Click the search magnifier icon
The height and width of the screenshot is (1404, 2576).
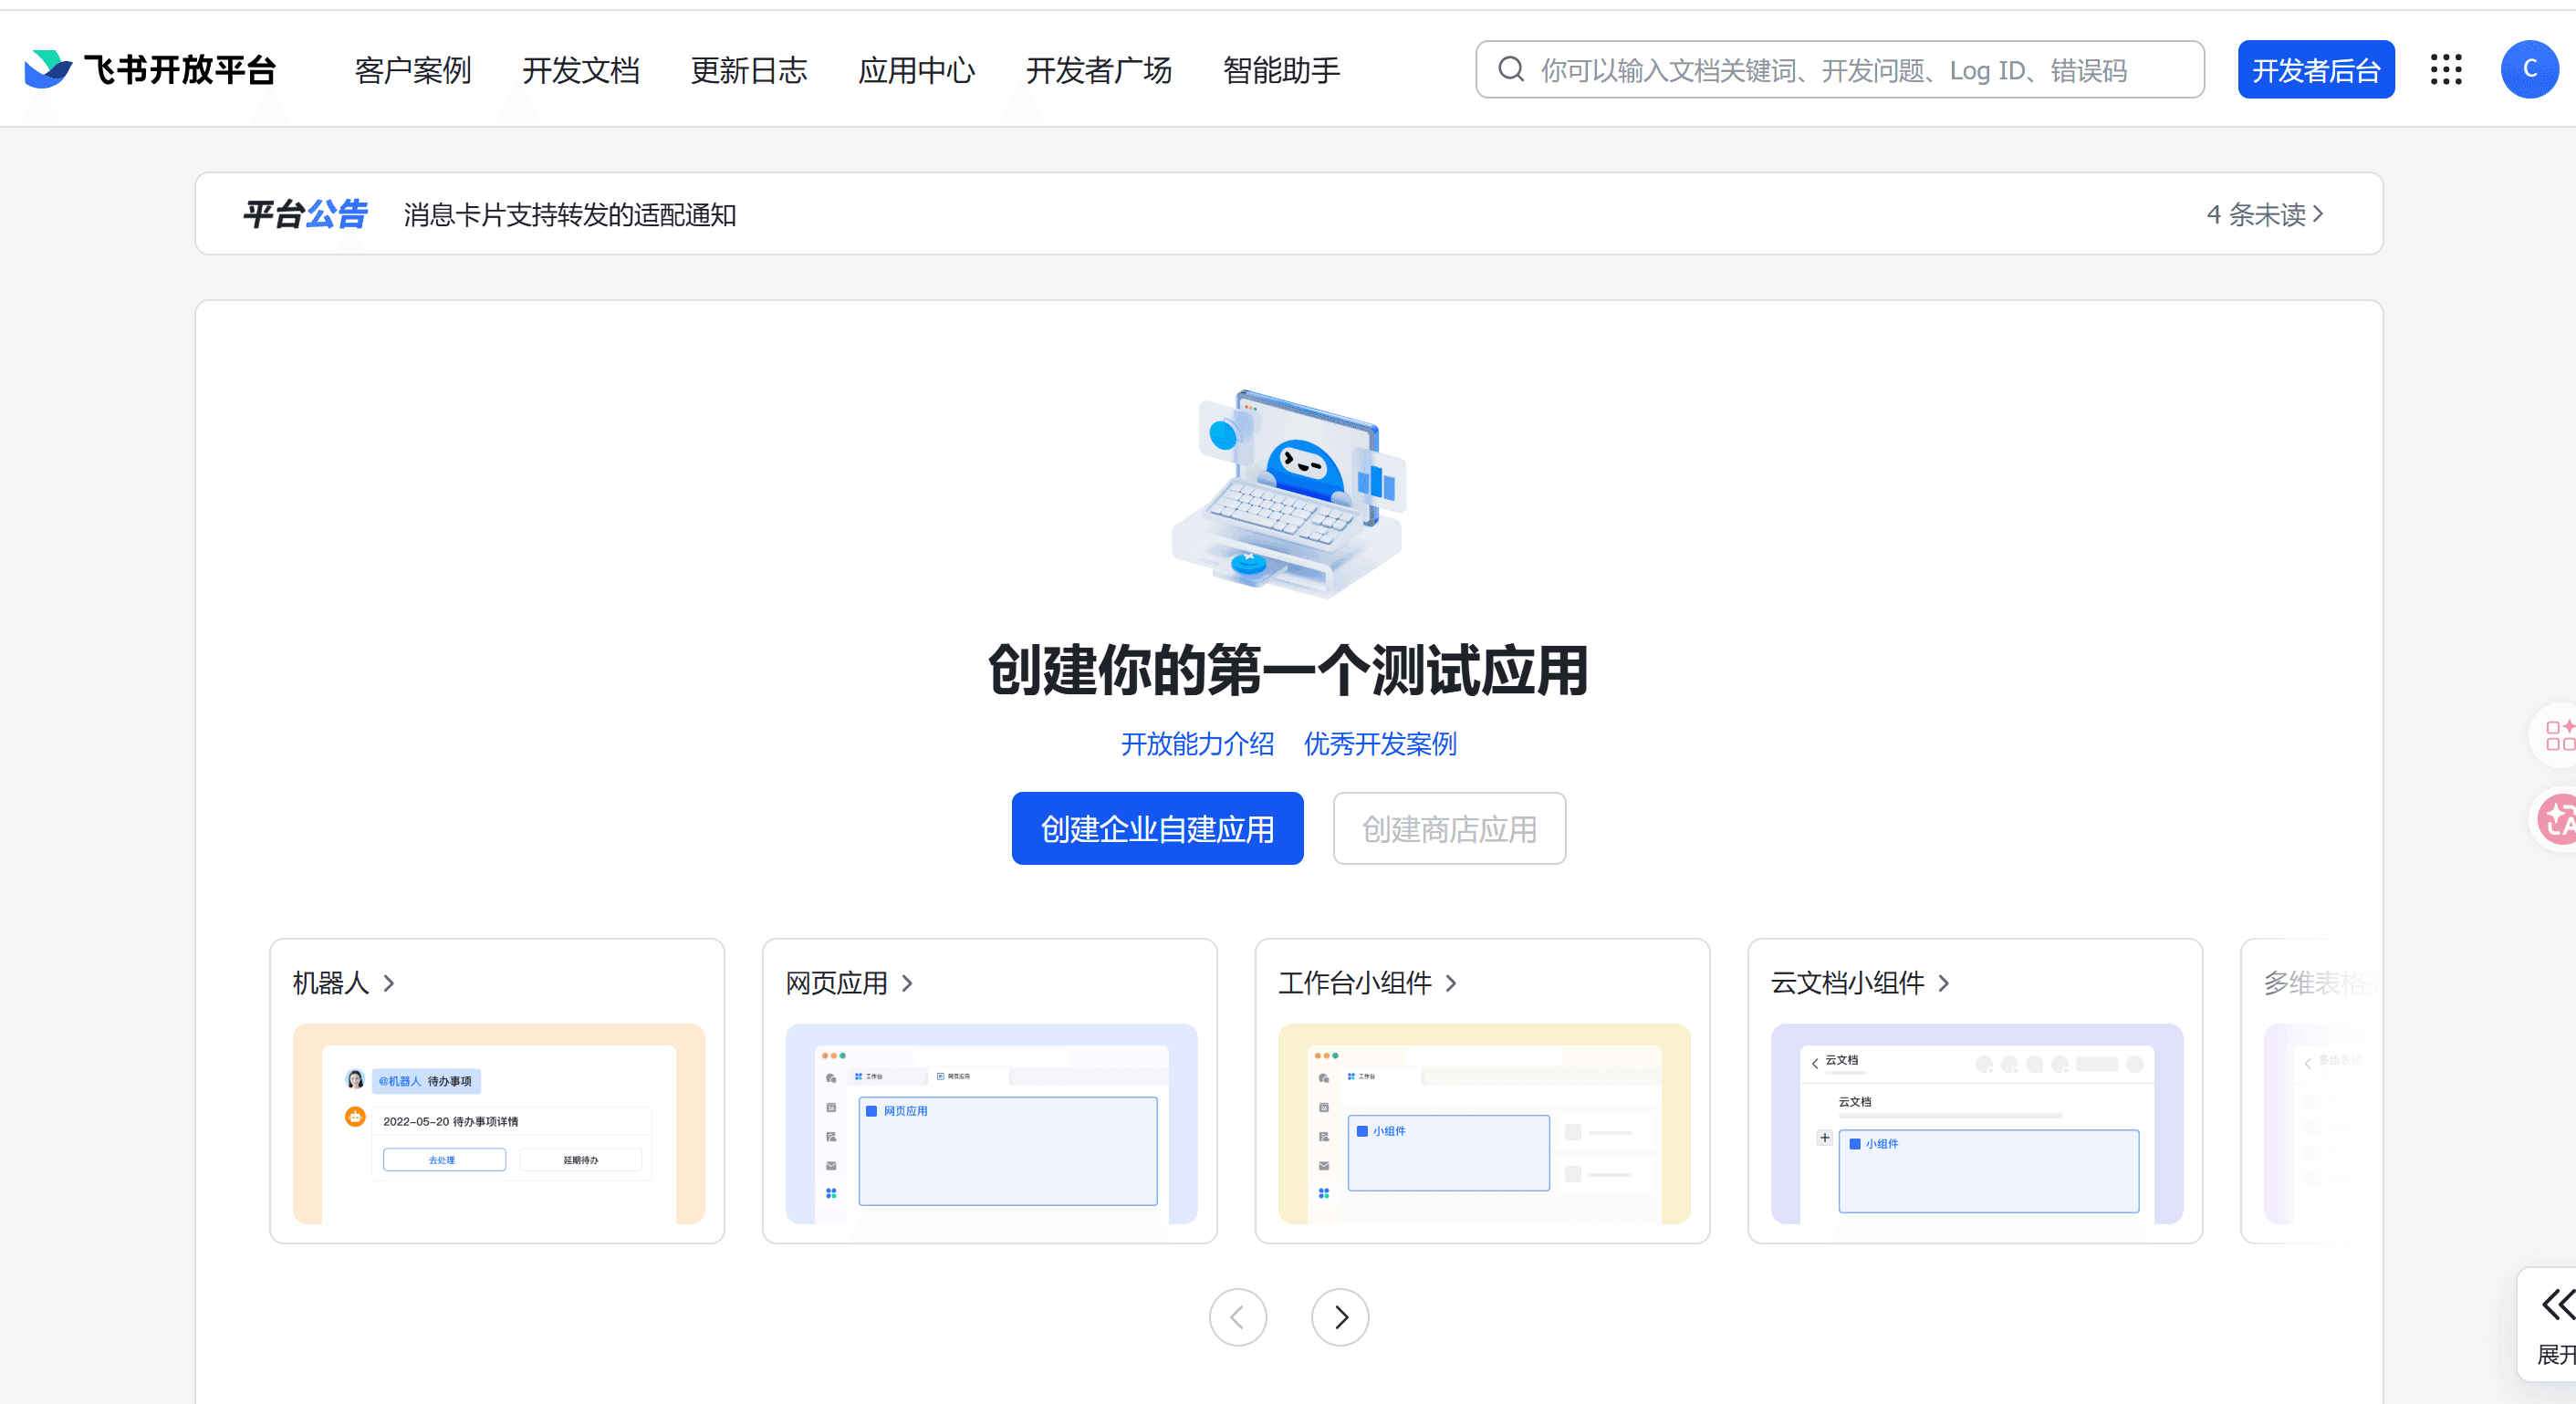tap(1511, 70)
